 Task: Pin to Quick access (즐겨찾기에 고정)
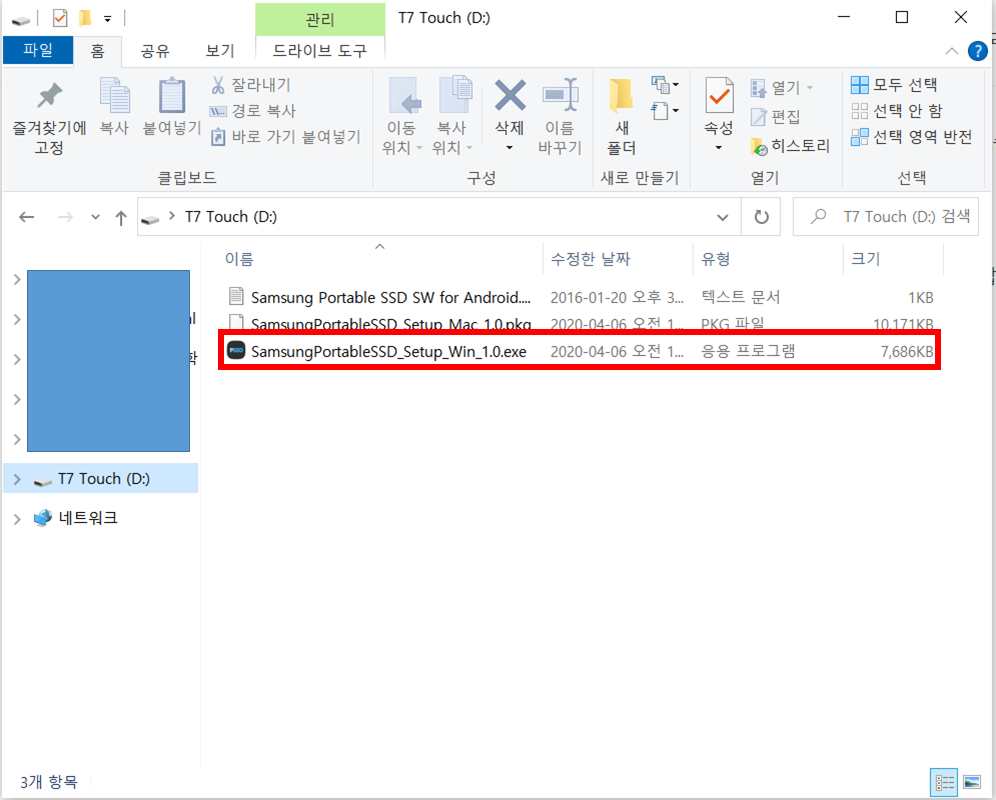(49, 119)
